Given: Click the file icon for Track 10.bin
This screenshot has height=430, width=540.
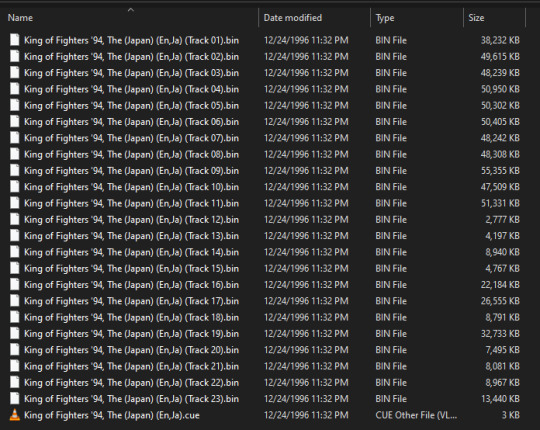Looking at the screenshot, I should (14, 187).
